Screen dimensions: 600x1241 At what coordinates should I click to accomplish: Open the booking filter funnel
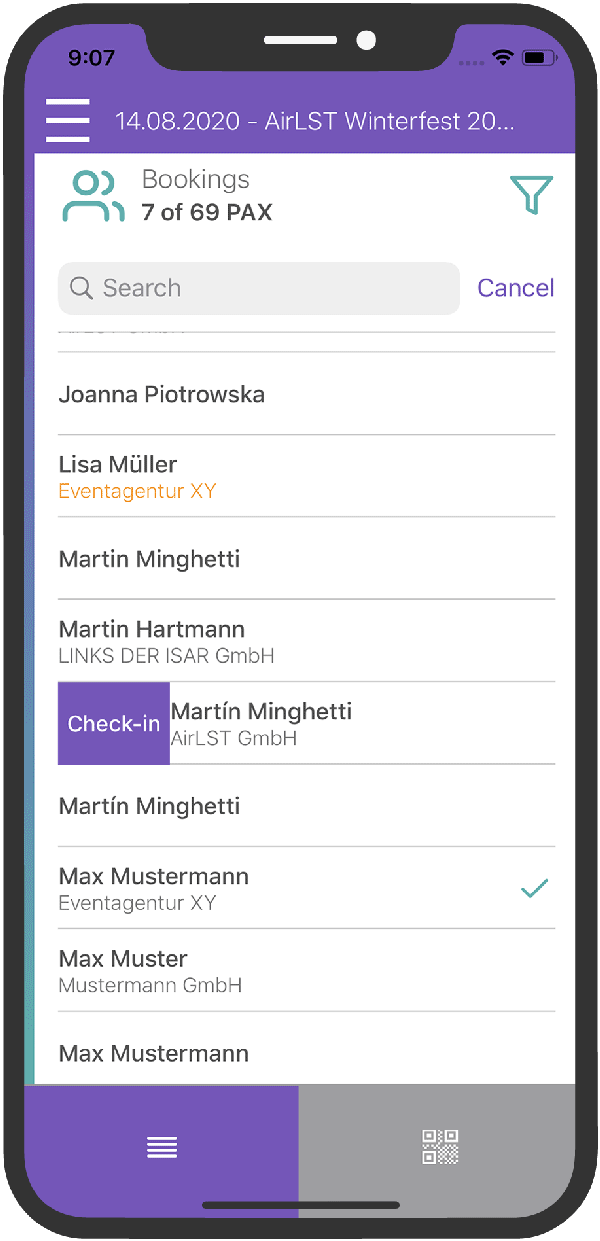pos(531,195)
